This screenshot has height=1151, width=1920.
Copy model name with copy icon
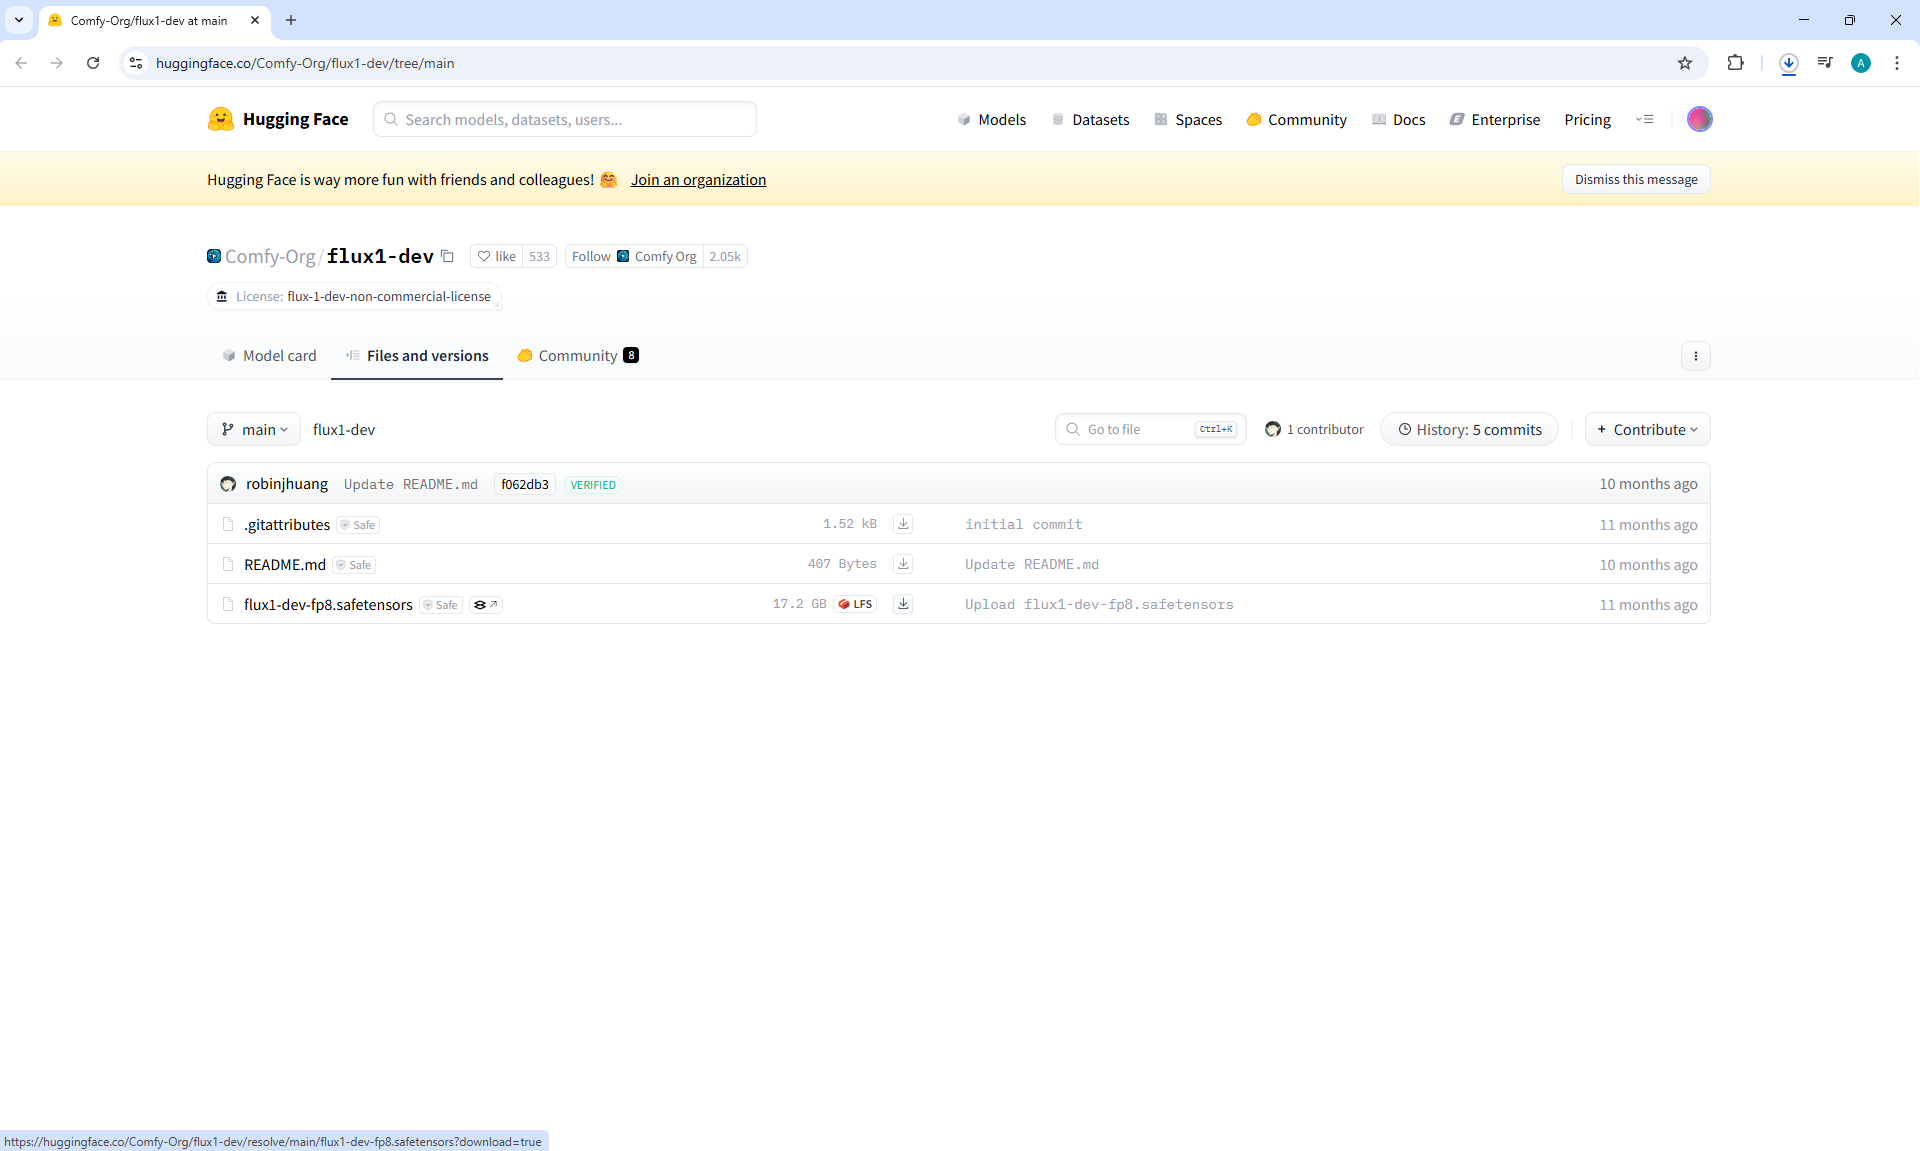pos(447,257)
